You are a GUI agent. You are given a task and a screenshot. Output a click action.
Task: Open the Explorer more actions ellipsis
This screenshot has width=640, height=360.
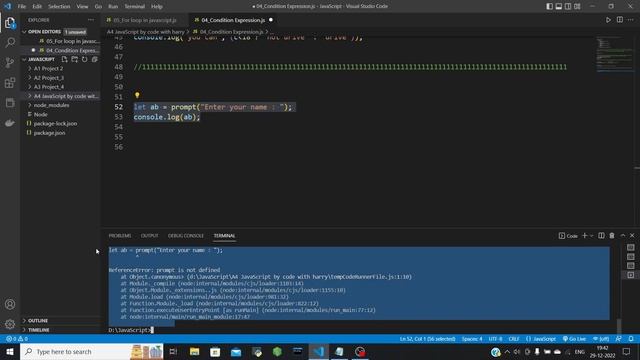click(91, 20)
